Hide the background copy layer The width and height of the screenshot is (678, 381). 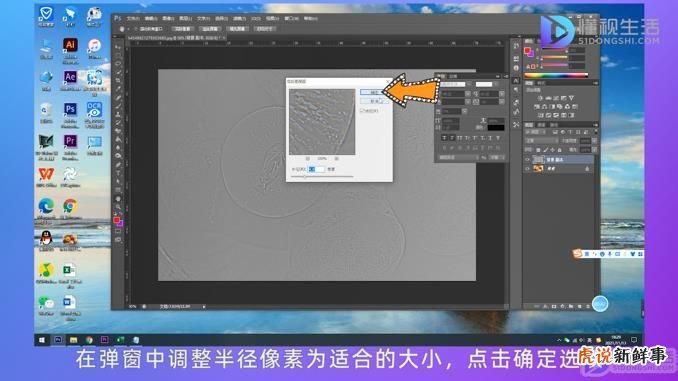coord(527,160)
